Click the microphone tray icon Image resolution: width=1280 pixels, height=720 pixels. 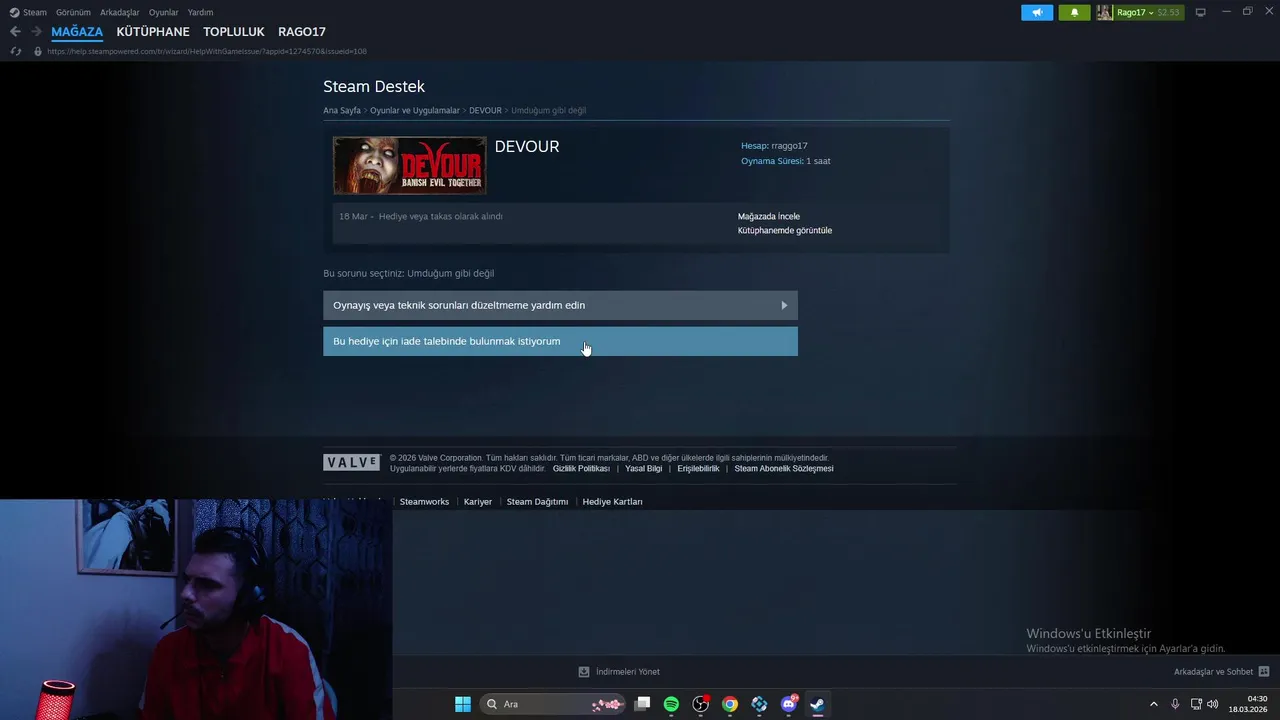[1175, 704]
